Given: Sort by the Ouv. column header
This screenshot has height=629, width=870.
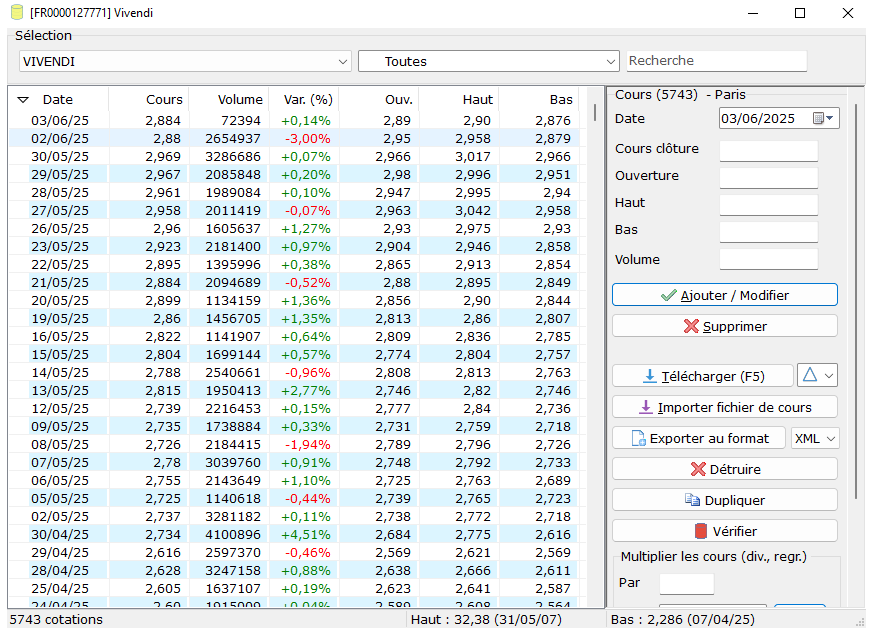Looking at the screenshot, I should pyautogui.click(x=379, y=99).
